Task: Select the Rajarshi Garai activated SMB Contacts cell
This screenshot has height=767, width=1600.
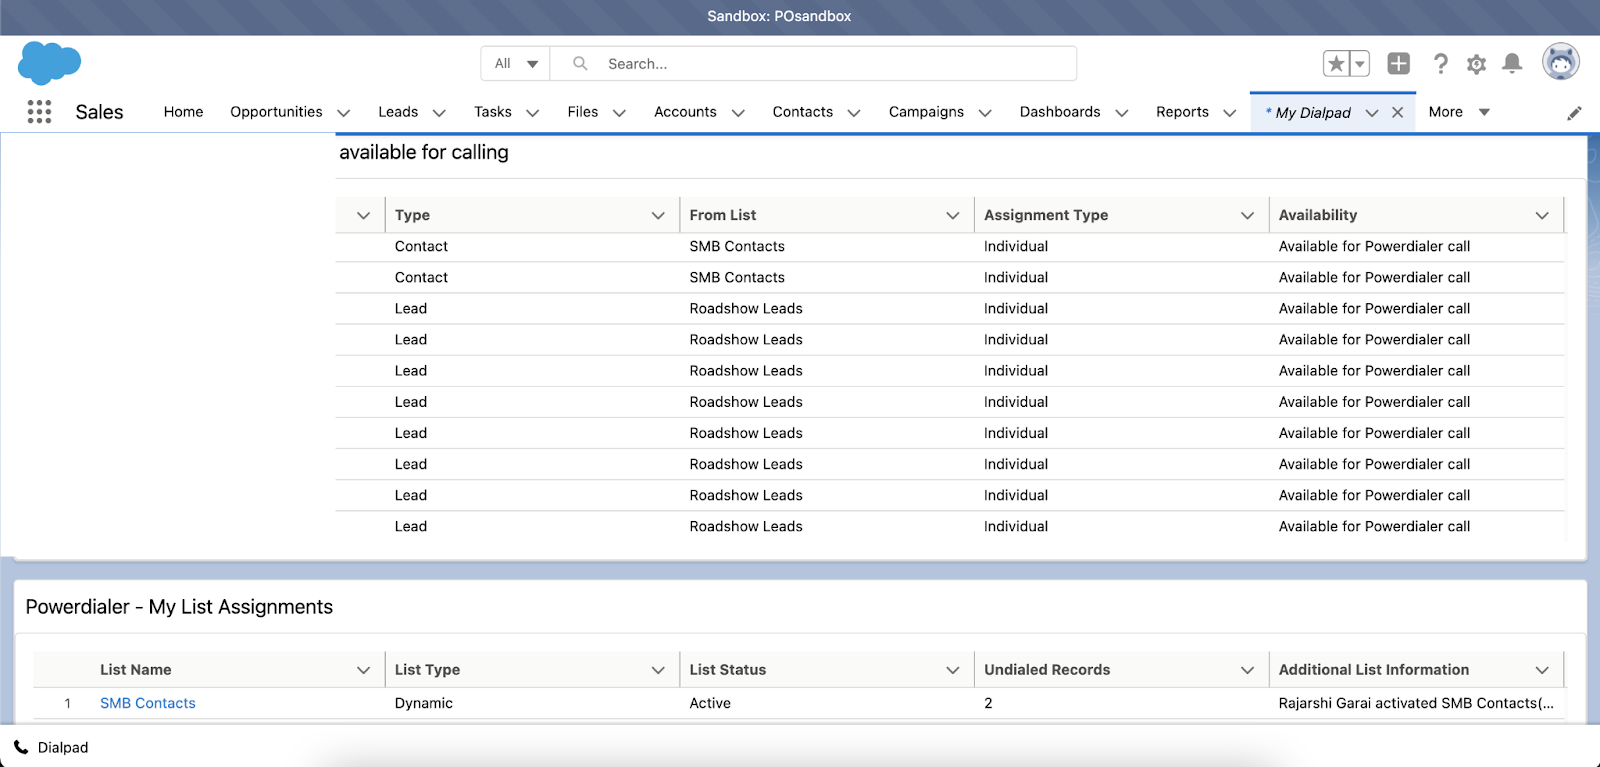Action: [1416, 703]
